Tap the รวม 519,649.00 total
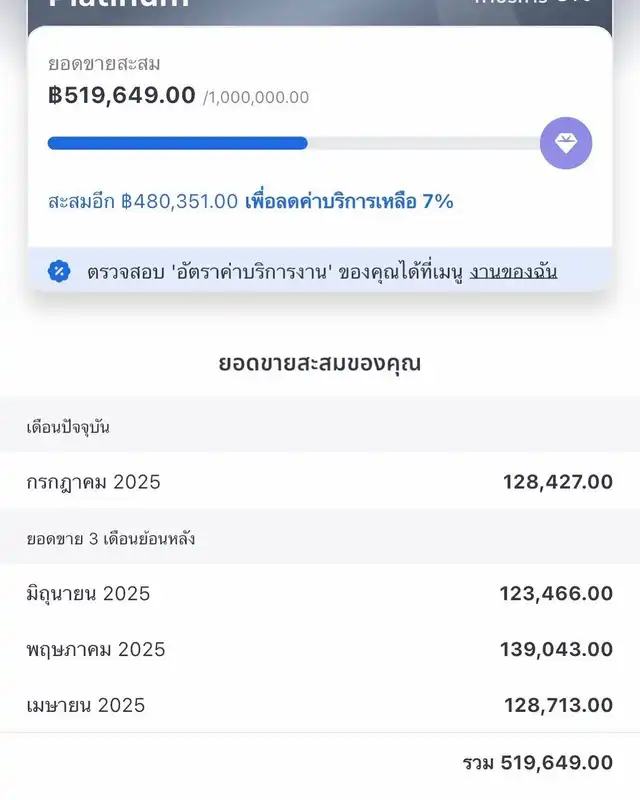The width and height of the screenshot is (640, 800). (x=537, y=763)
